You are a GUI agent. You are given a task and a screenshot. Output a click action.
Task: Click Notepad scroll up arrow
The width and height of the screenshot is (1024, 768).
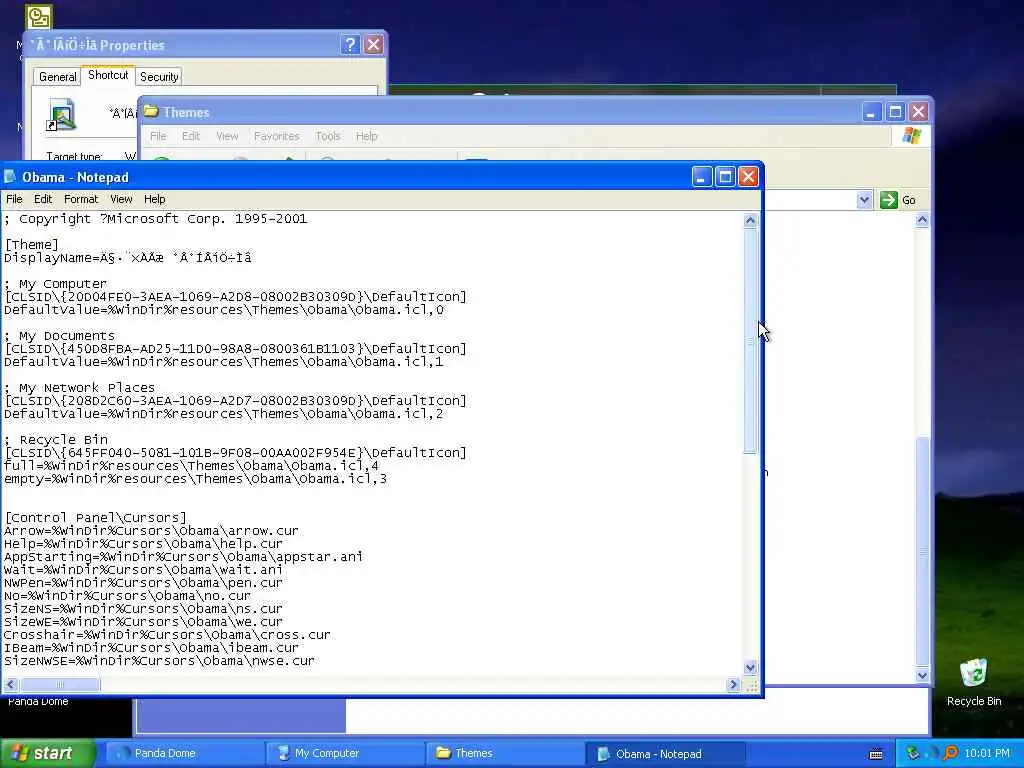(750, 221)
